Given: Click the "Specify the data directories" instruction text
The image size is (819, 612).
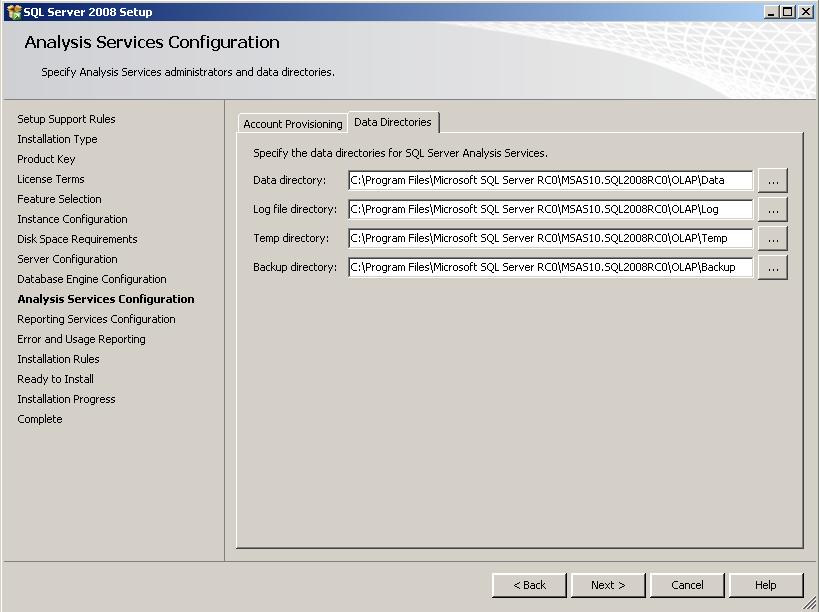Looking at the screenshot, I should point(401,153).
